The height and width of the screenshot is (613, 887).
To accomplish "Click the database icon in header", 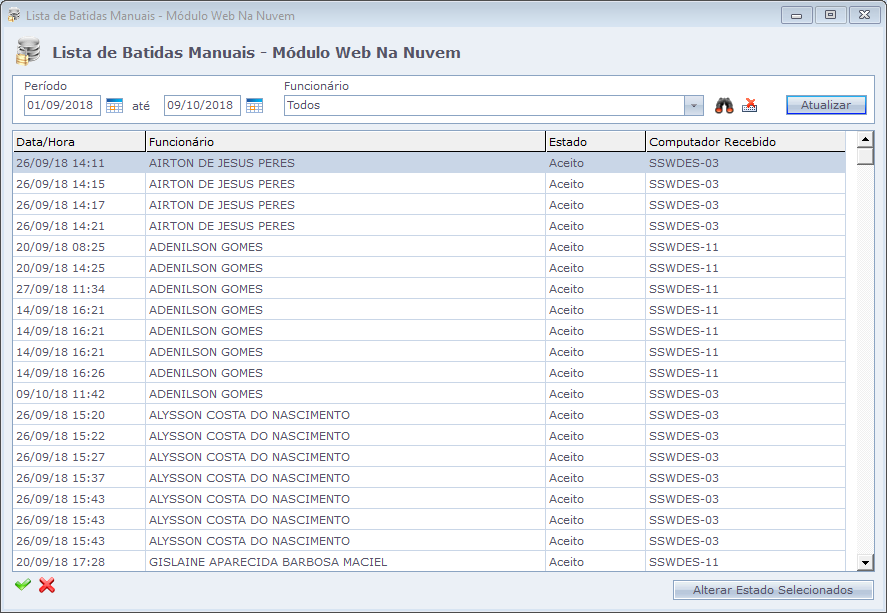I will tap(29, 52).
